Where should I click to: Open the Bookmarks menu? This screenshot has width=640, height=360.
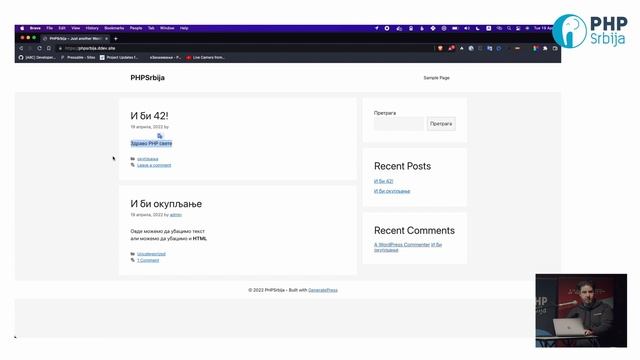[x=114, y=28]
